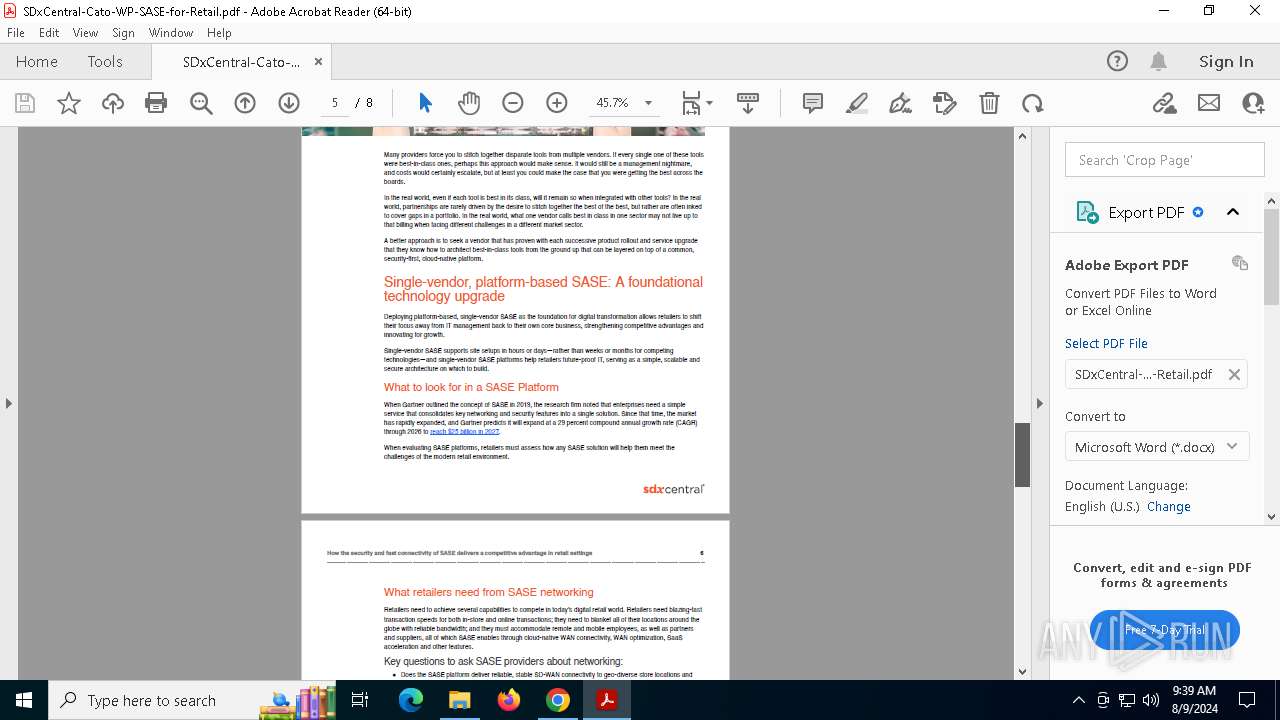Screen dimensions: 1280x720
Task: Open the File menu
Action: [16, 33]
